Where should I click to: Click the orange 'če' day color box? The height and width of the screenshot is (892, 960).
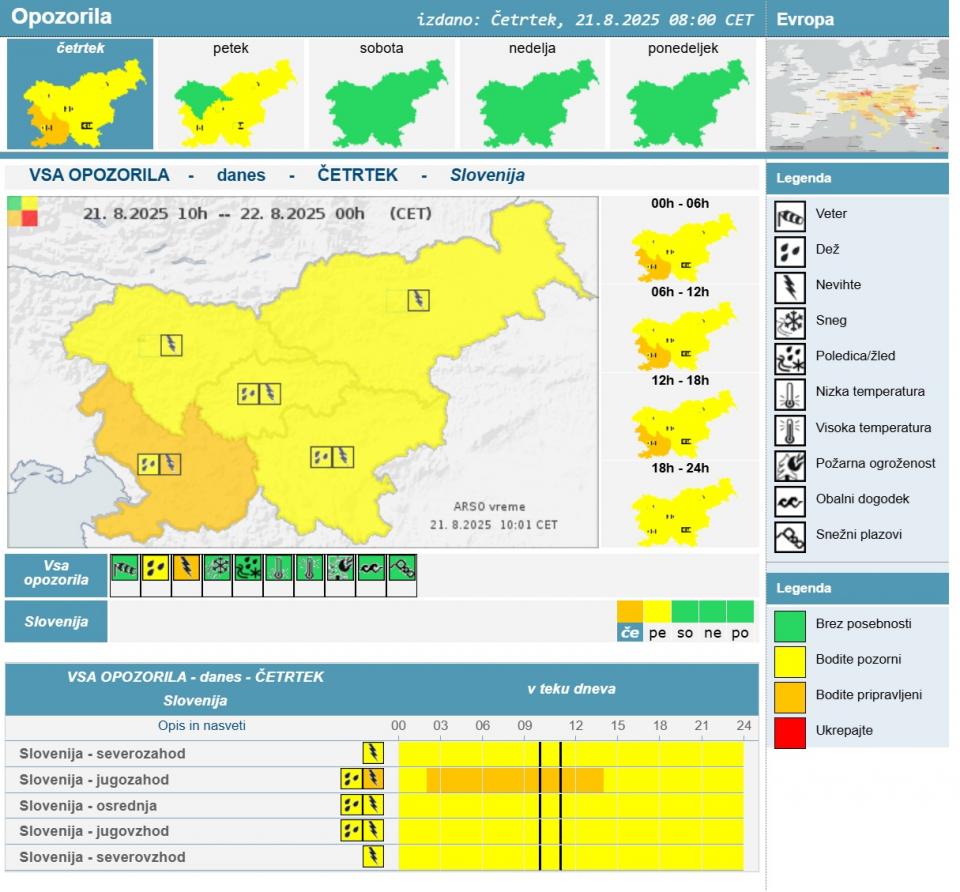click(x=629, y=612)
